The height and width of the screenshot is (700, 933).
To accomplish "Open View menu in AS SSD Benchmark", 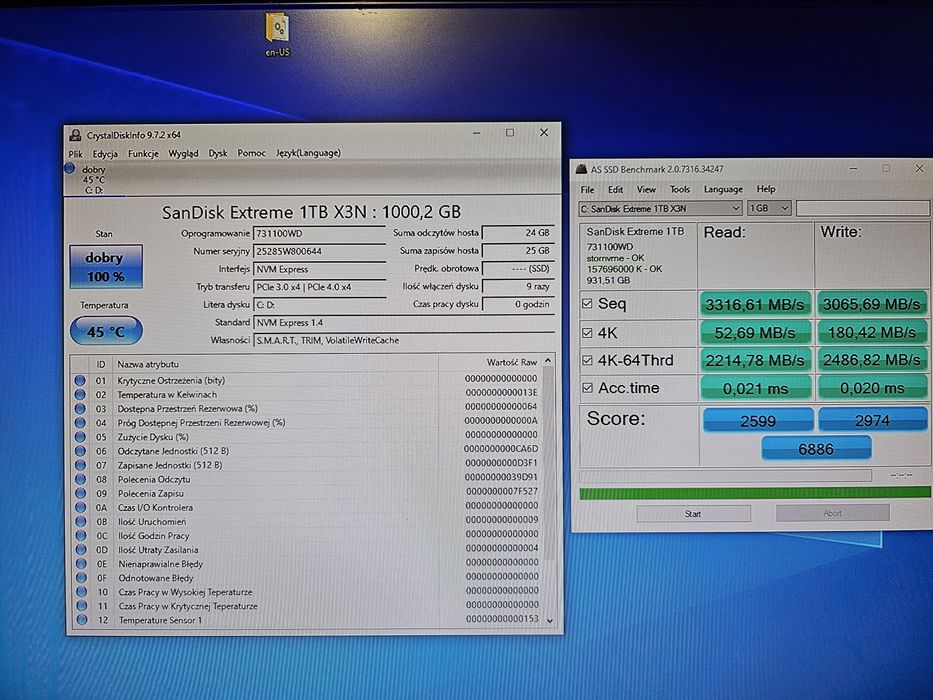I will pyautogui.click(x=646, y=189).
